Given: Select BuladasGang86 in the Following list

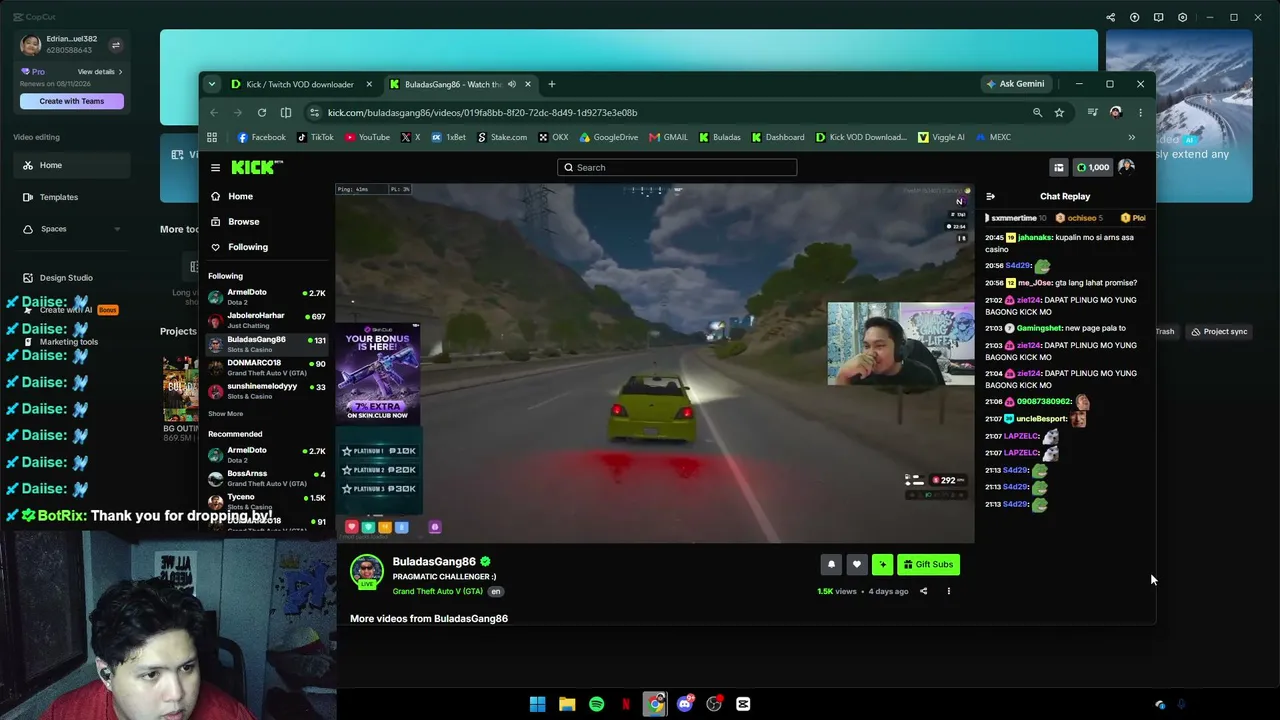Looking at the screenshot, I should [267, 343].
